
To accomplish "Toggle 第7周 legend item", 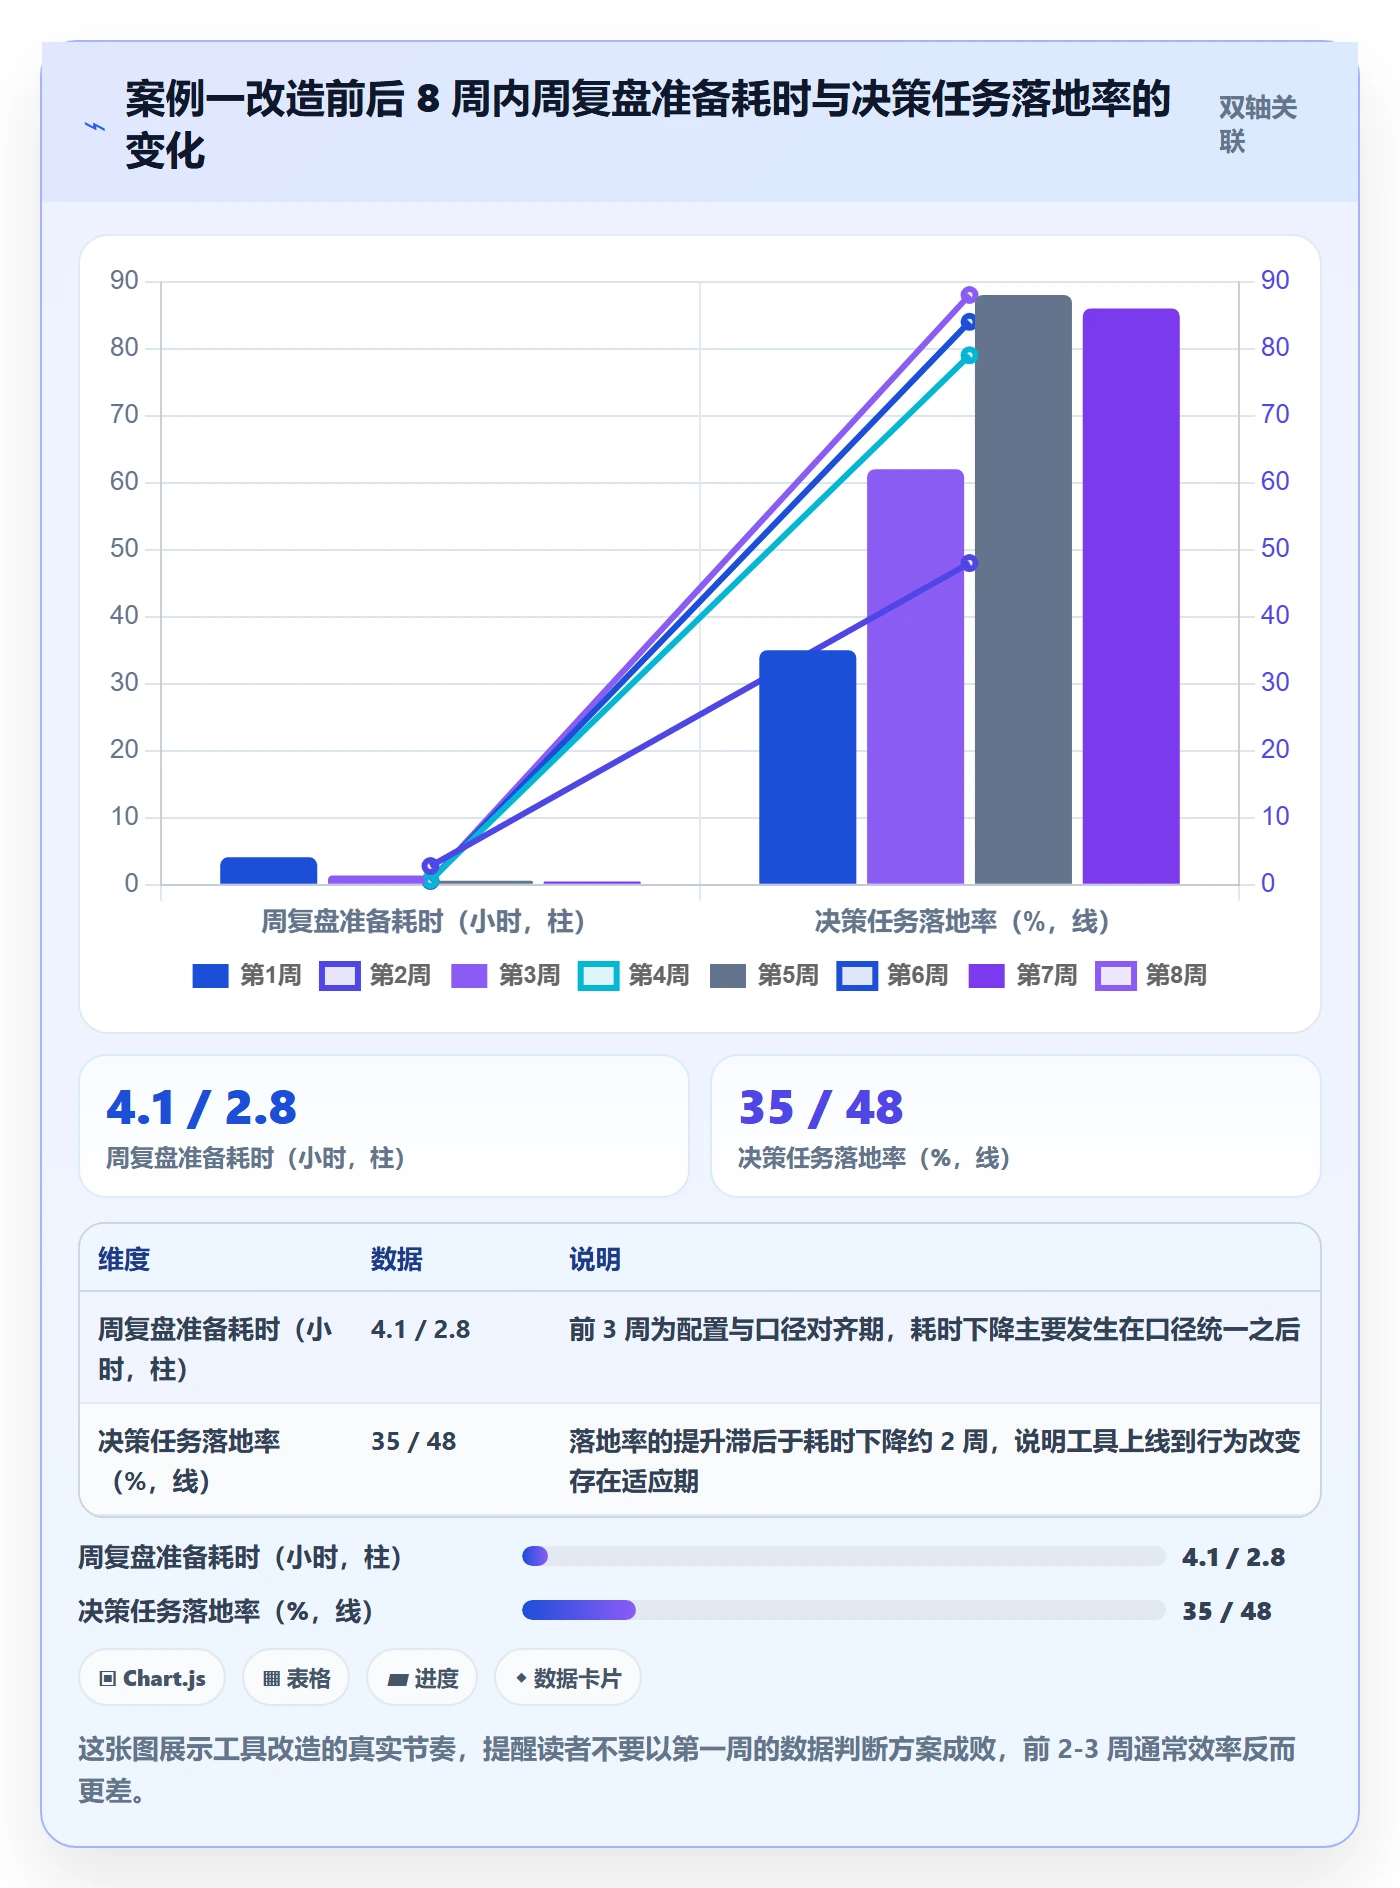I will point(1023,975).
